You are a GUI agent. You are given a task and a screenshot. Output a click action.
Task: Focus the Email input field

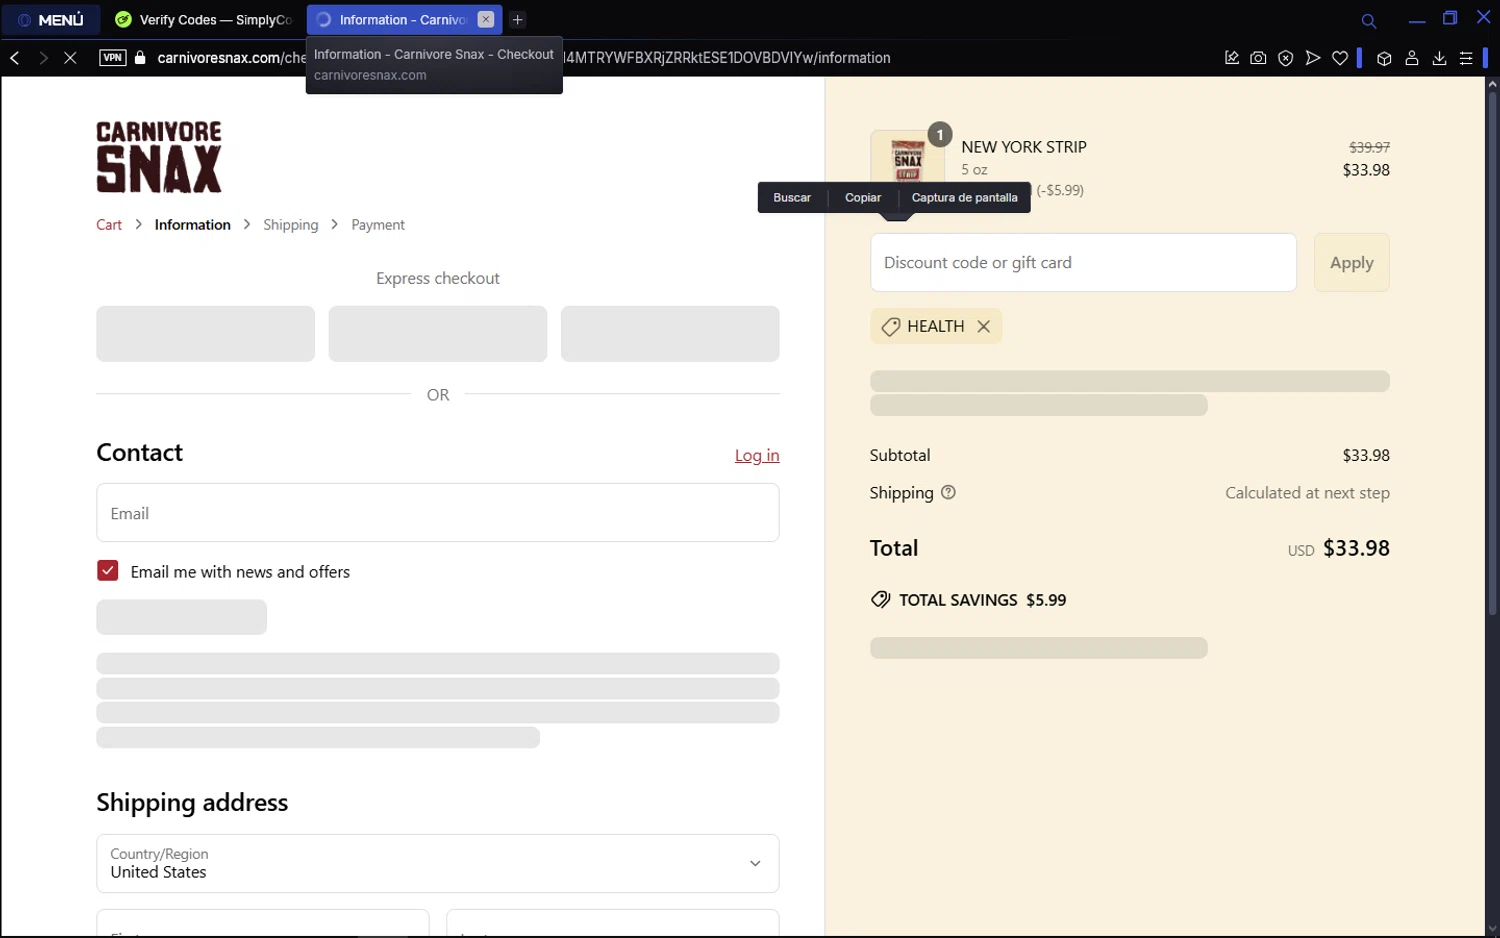(x=437, y=513)
